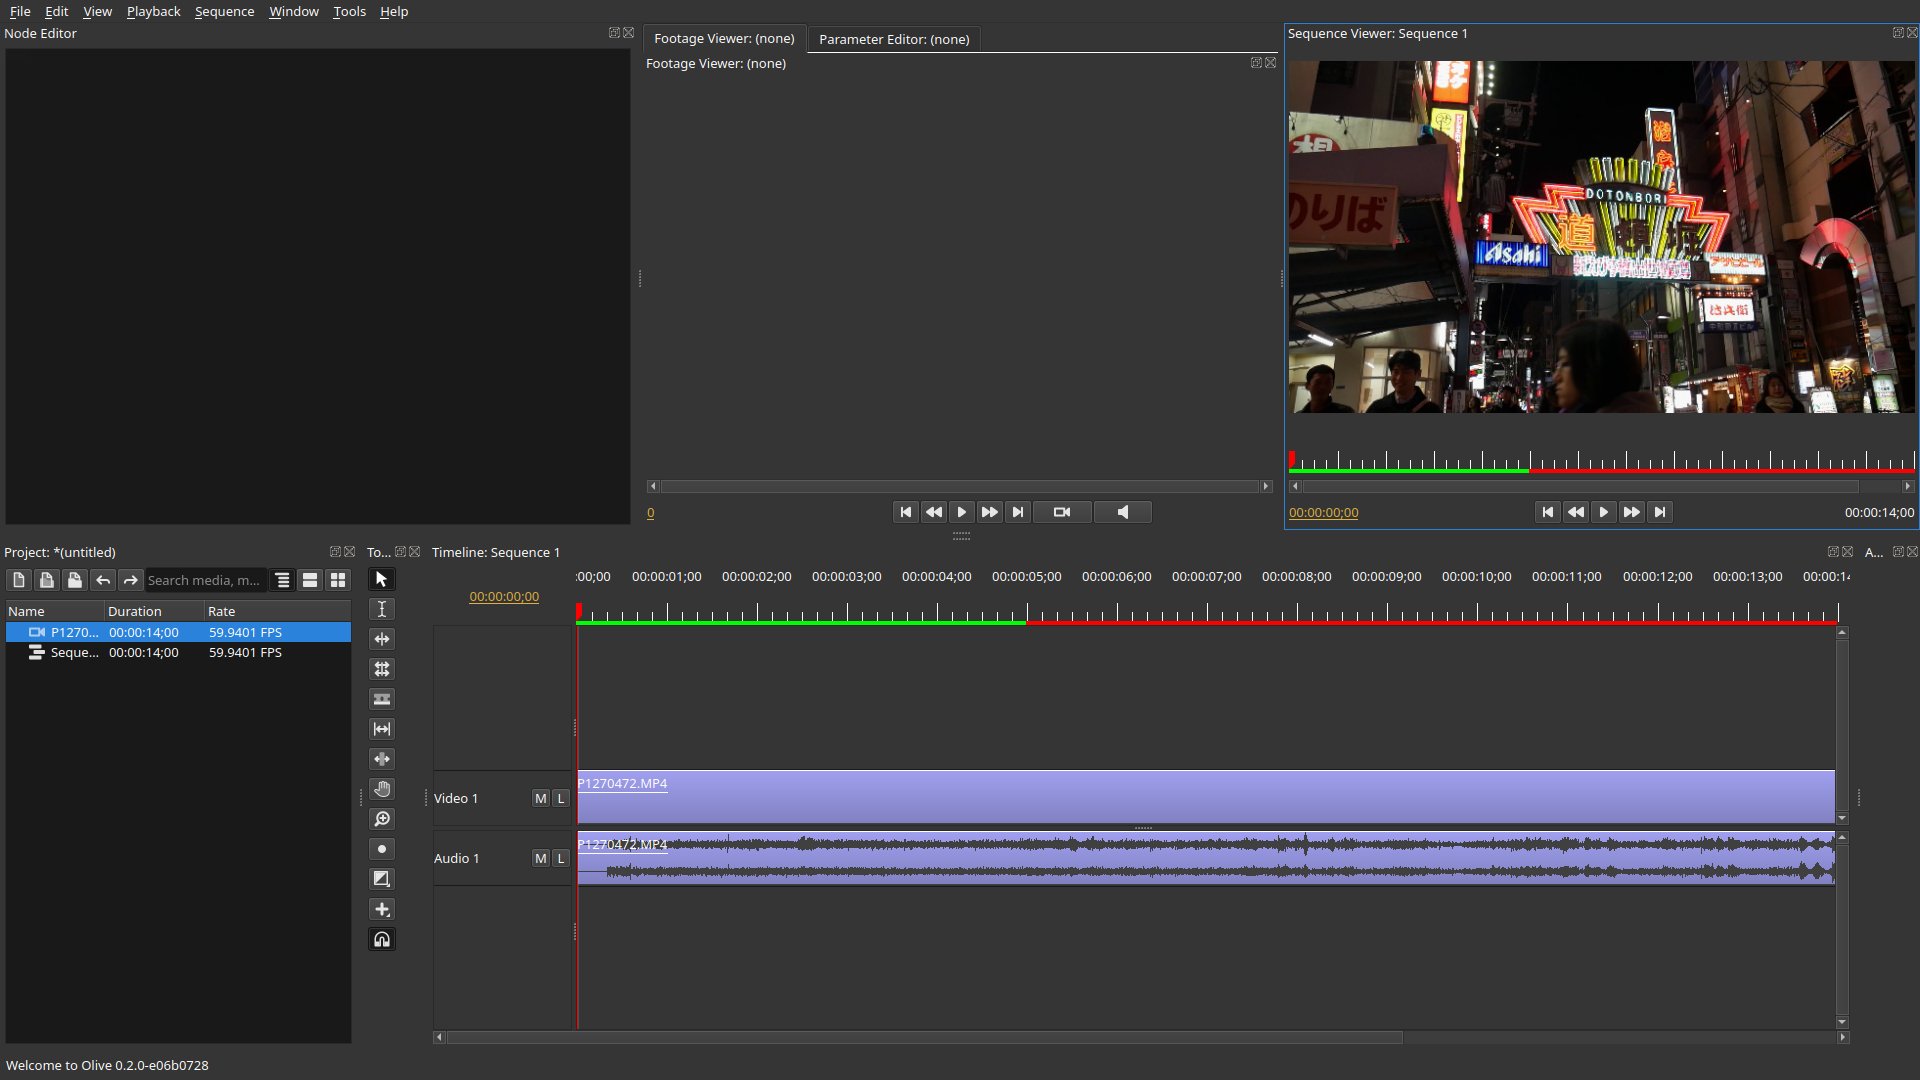The image size is (1920, 1080).
Task: Toggle snapping with the magnet icon
Action: 381,939
